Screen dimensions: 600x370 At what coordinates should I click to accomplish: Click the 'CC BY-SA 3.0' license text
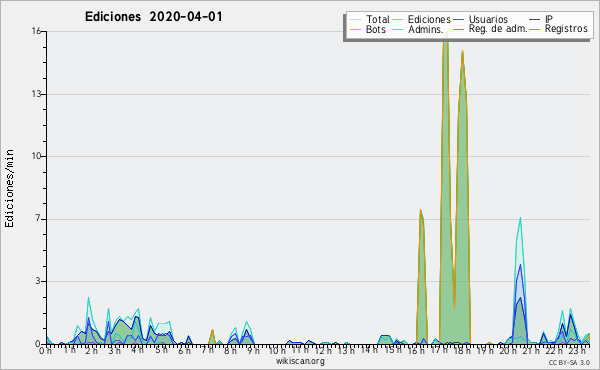pyautogui.click(x=569, y=362)
